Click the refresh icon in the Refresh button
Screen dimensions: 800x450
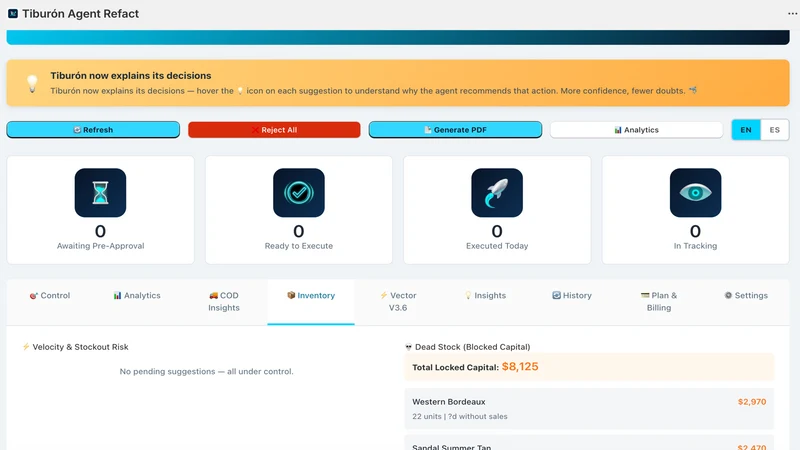(x=77, y=130)
